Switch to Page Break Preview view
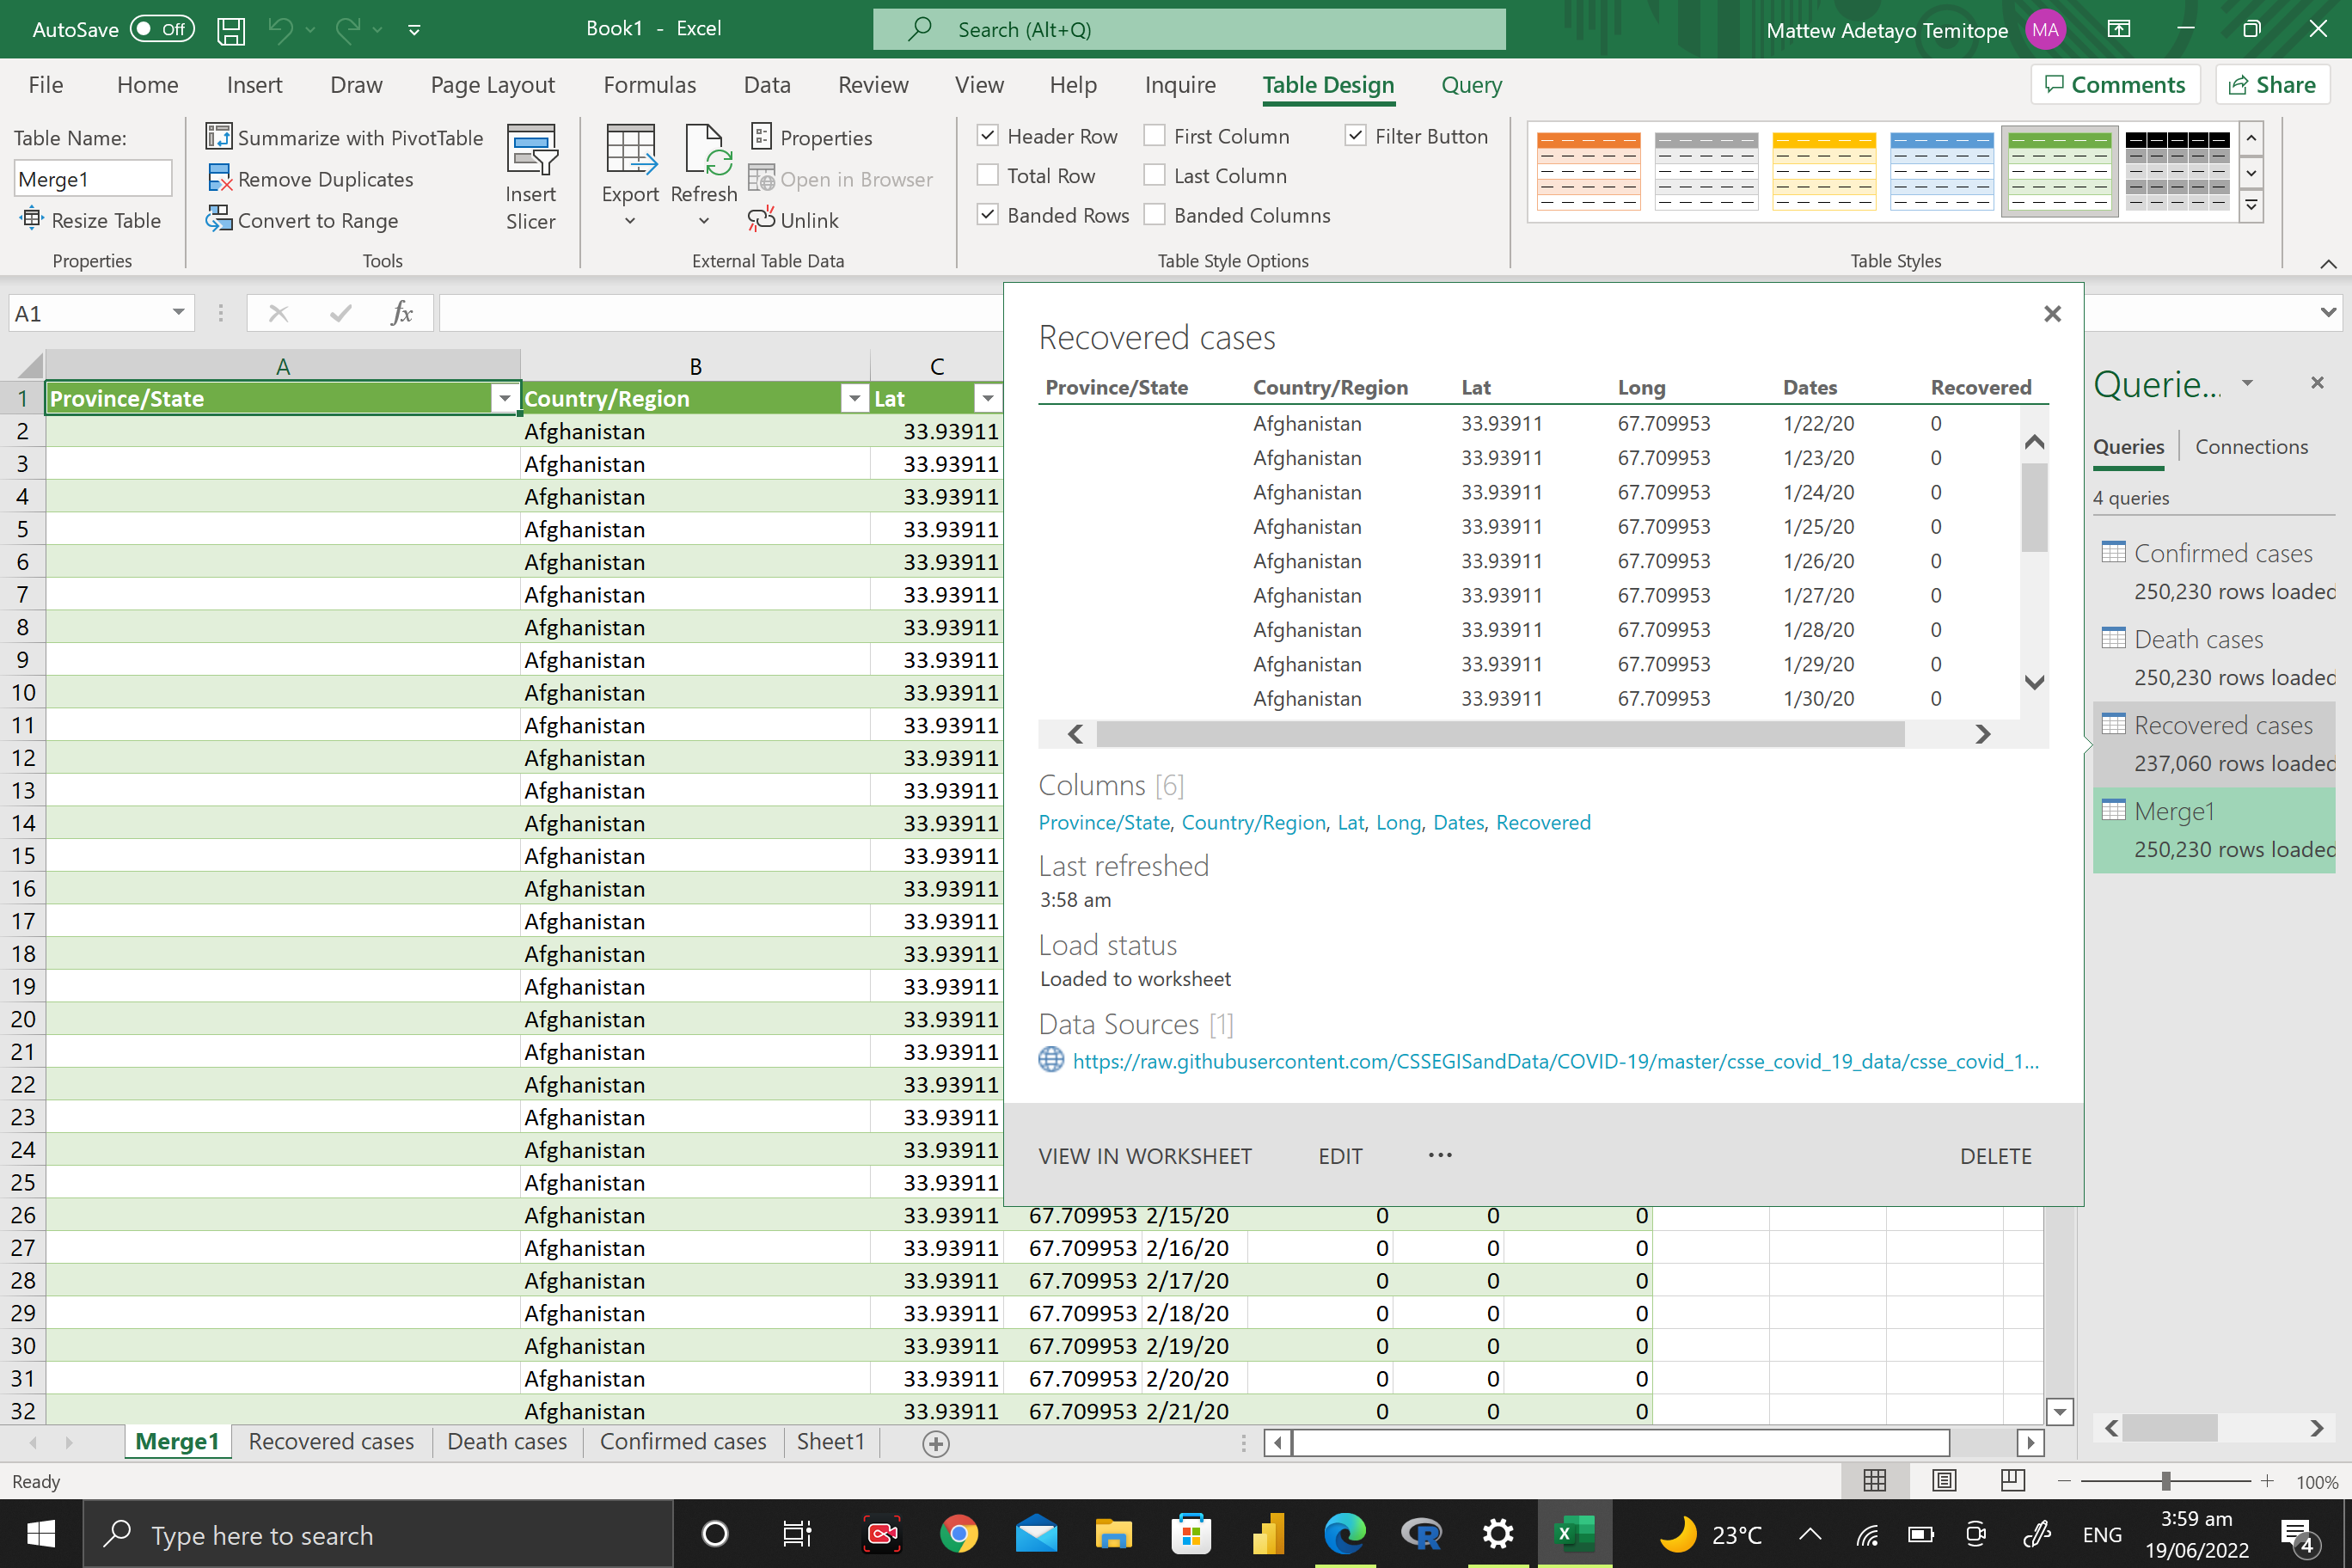 pyautogui.click(x=2012, y=1481)
